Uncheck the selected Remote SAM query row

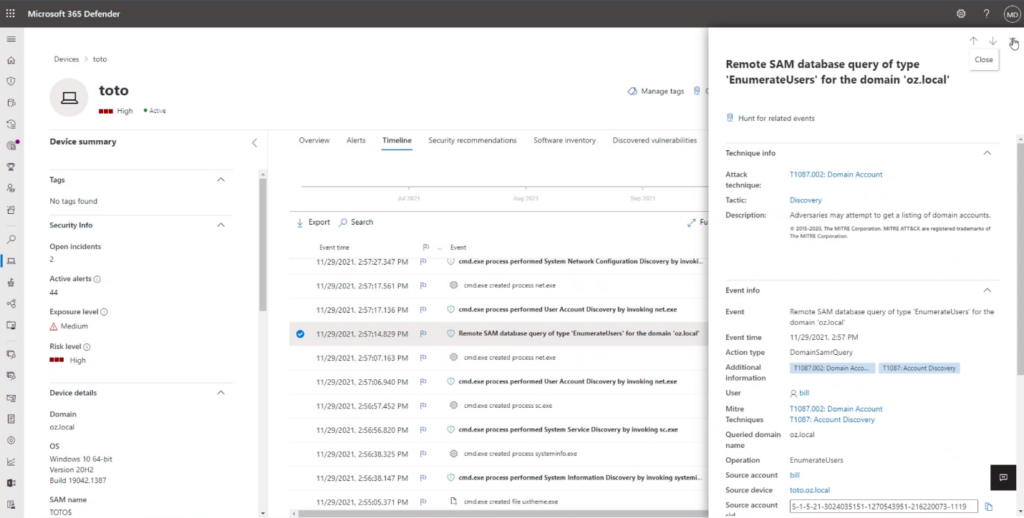(300, 334)
